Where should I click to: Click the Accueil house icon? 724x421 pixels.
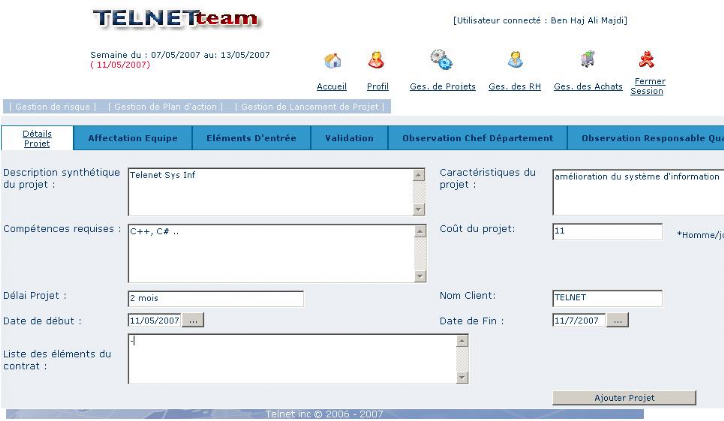(332, 60)
